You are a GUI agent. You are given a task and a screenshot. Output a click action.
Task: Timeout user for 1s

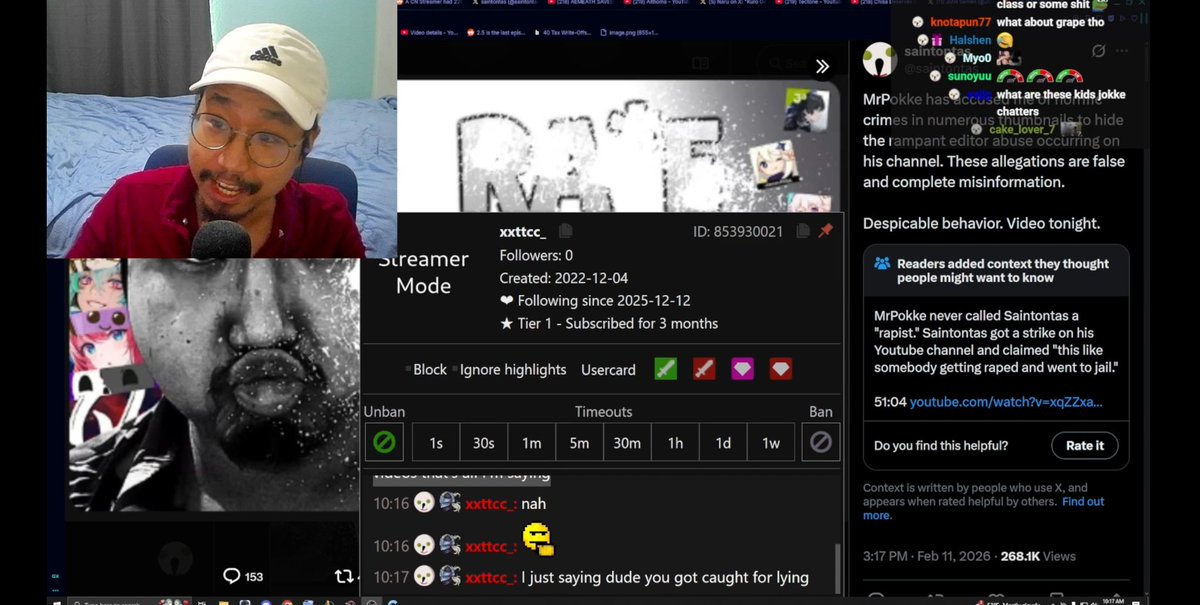tap(436, 442)
